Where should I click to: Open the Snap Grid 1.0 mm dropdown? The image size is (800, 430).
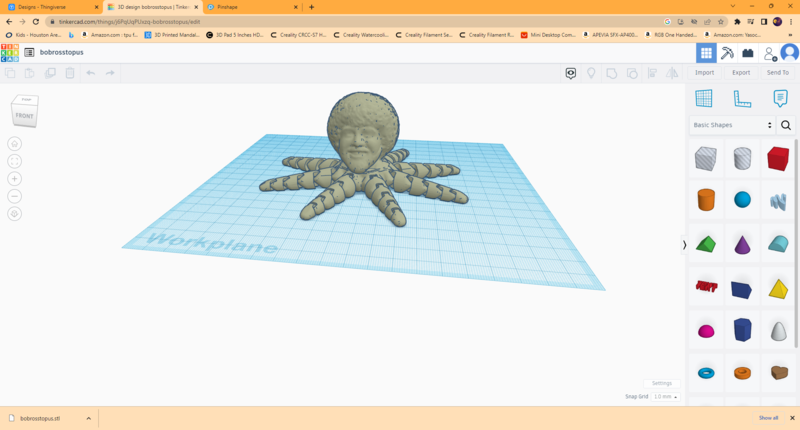[x=665, y=397]
